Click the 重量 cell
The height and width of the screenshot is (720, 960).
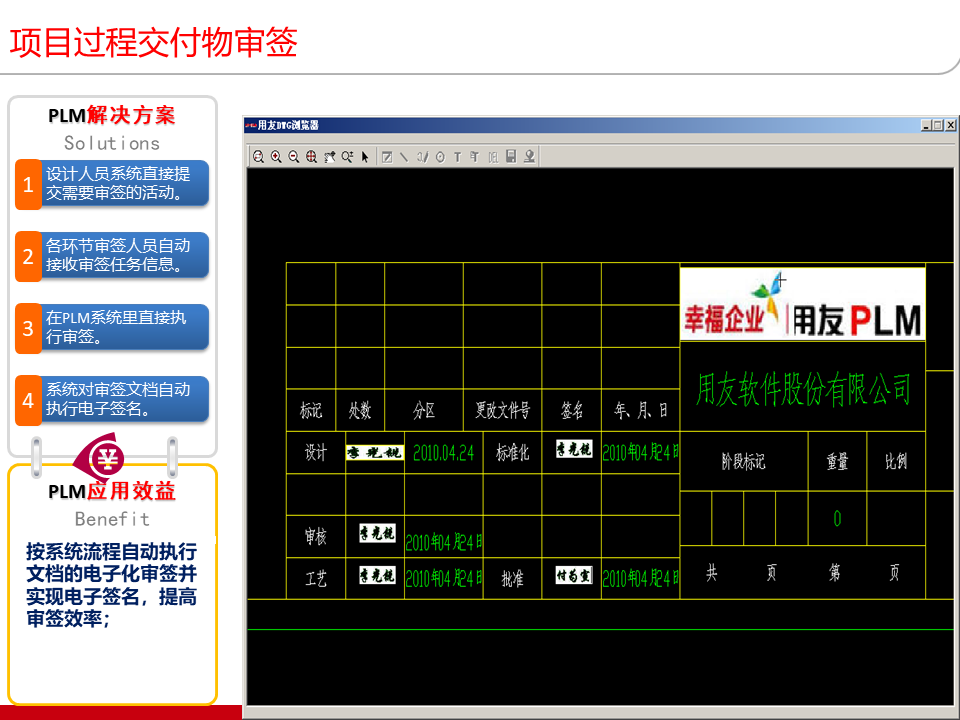838,461
